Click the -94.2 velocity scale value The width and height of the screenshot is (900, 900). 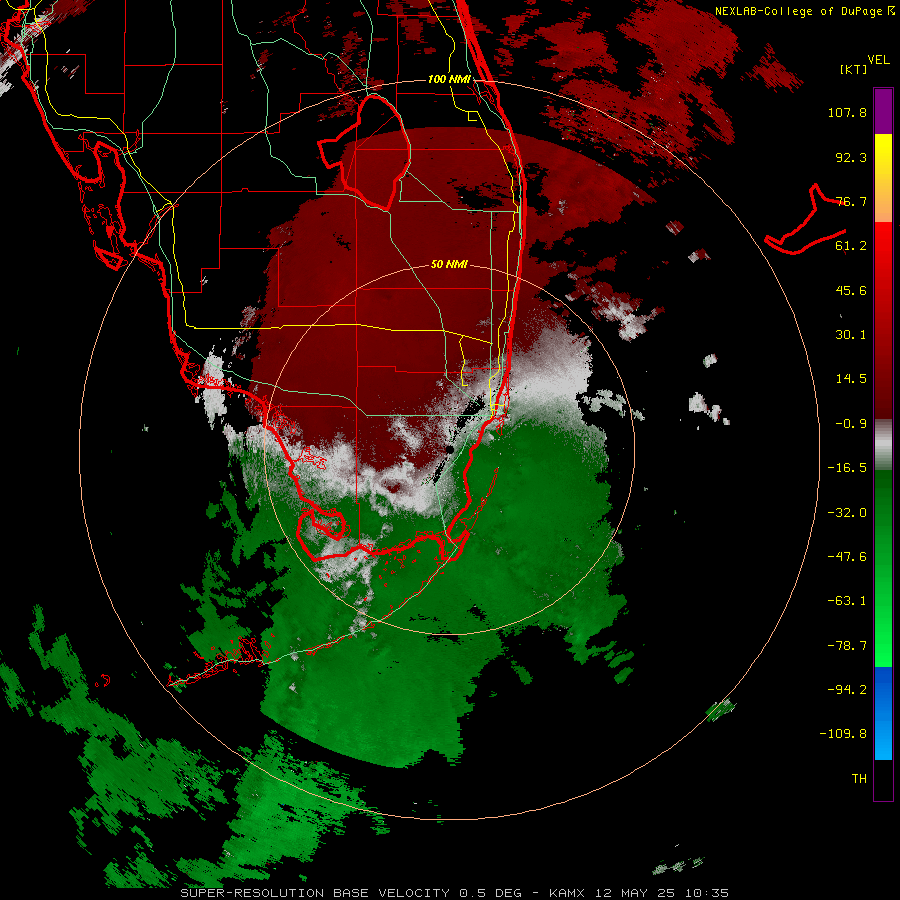point(847,689)
